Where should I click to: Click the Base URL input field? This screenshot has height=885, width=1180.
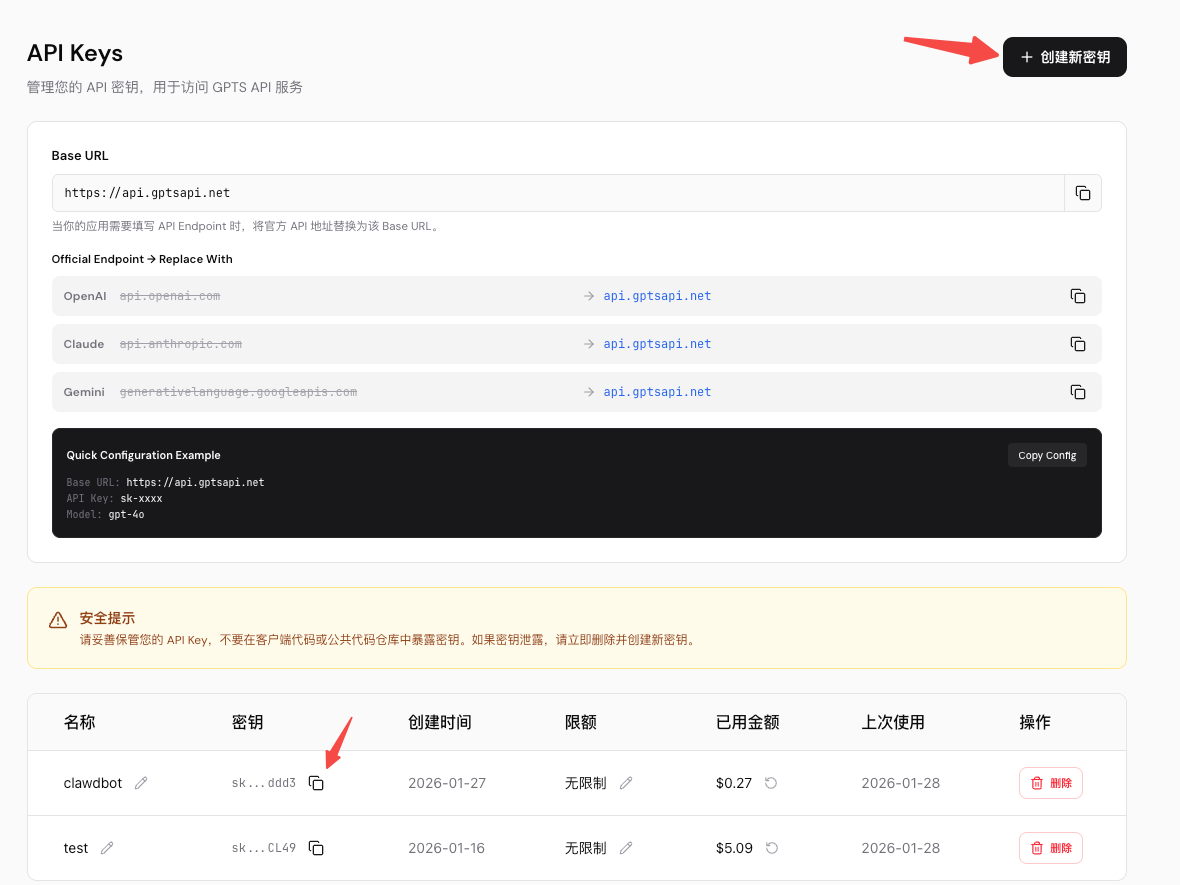pos(558,193)
